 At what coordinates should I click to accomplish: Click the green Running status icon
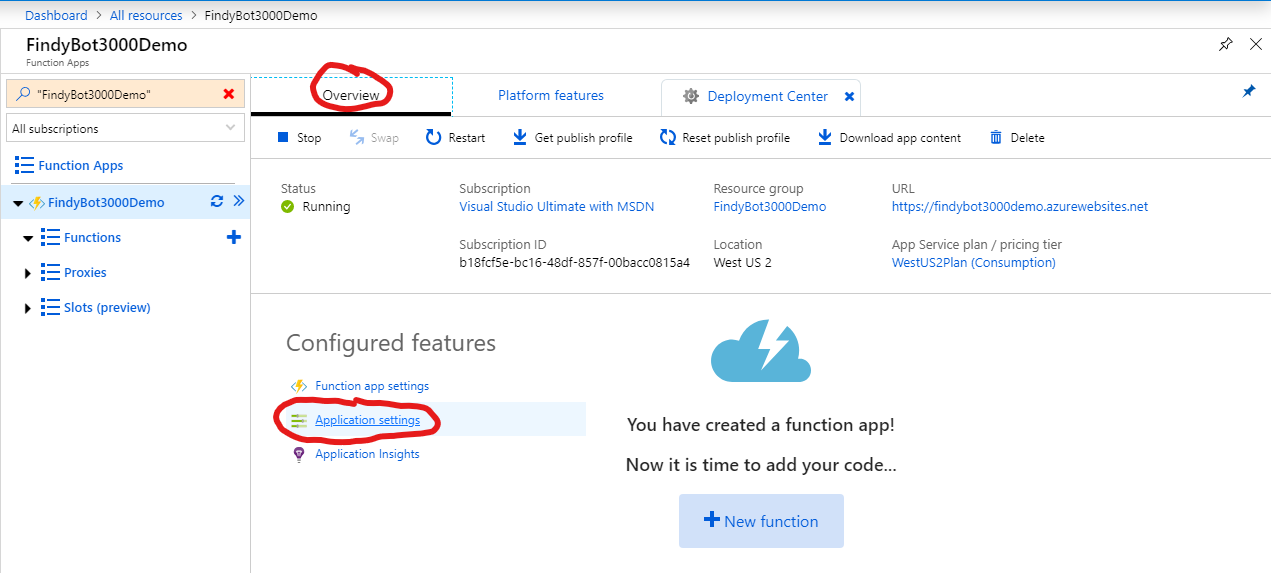288,207
